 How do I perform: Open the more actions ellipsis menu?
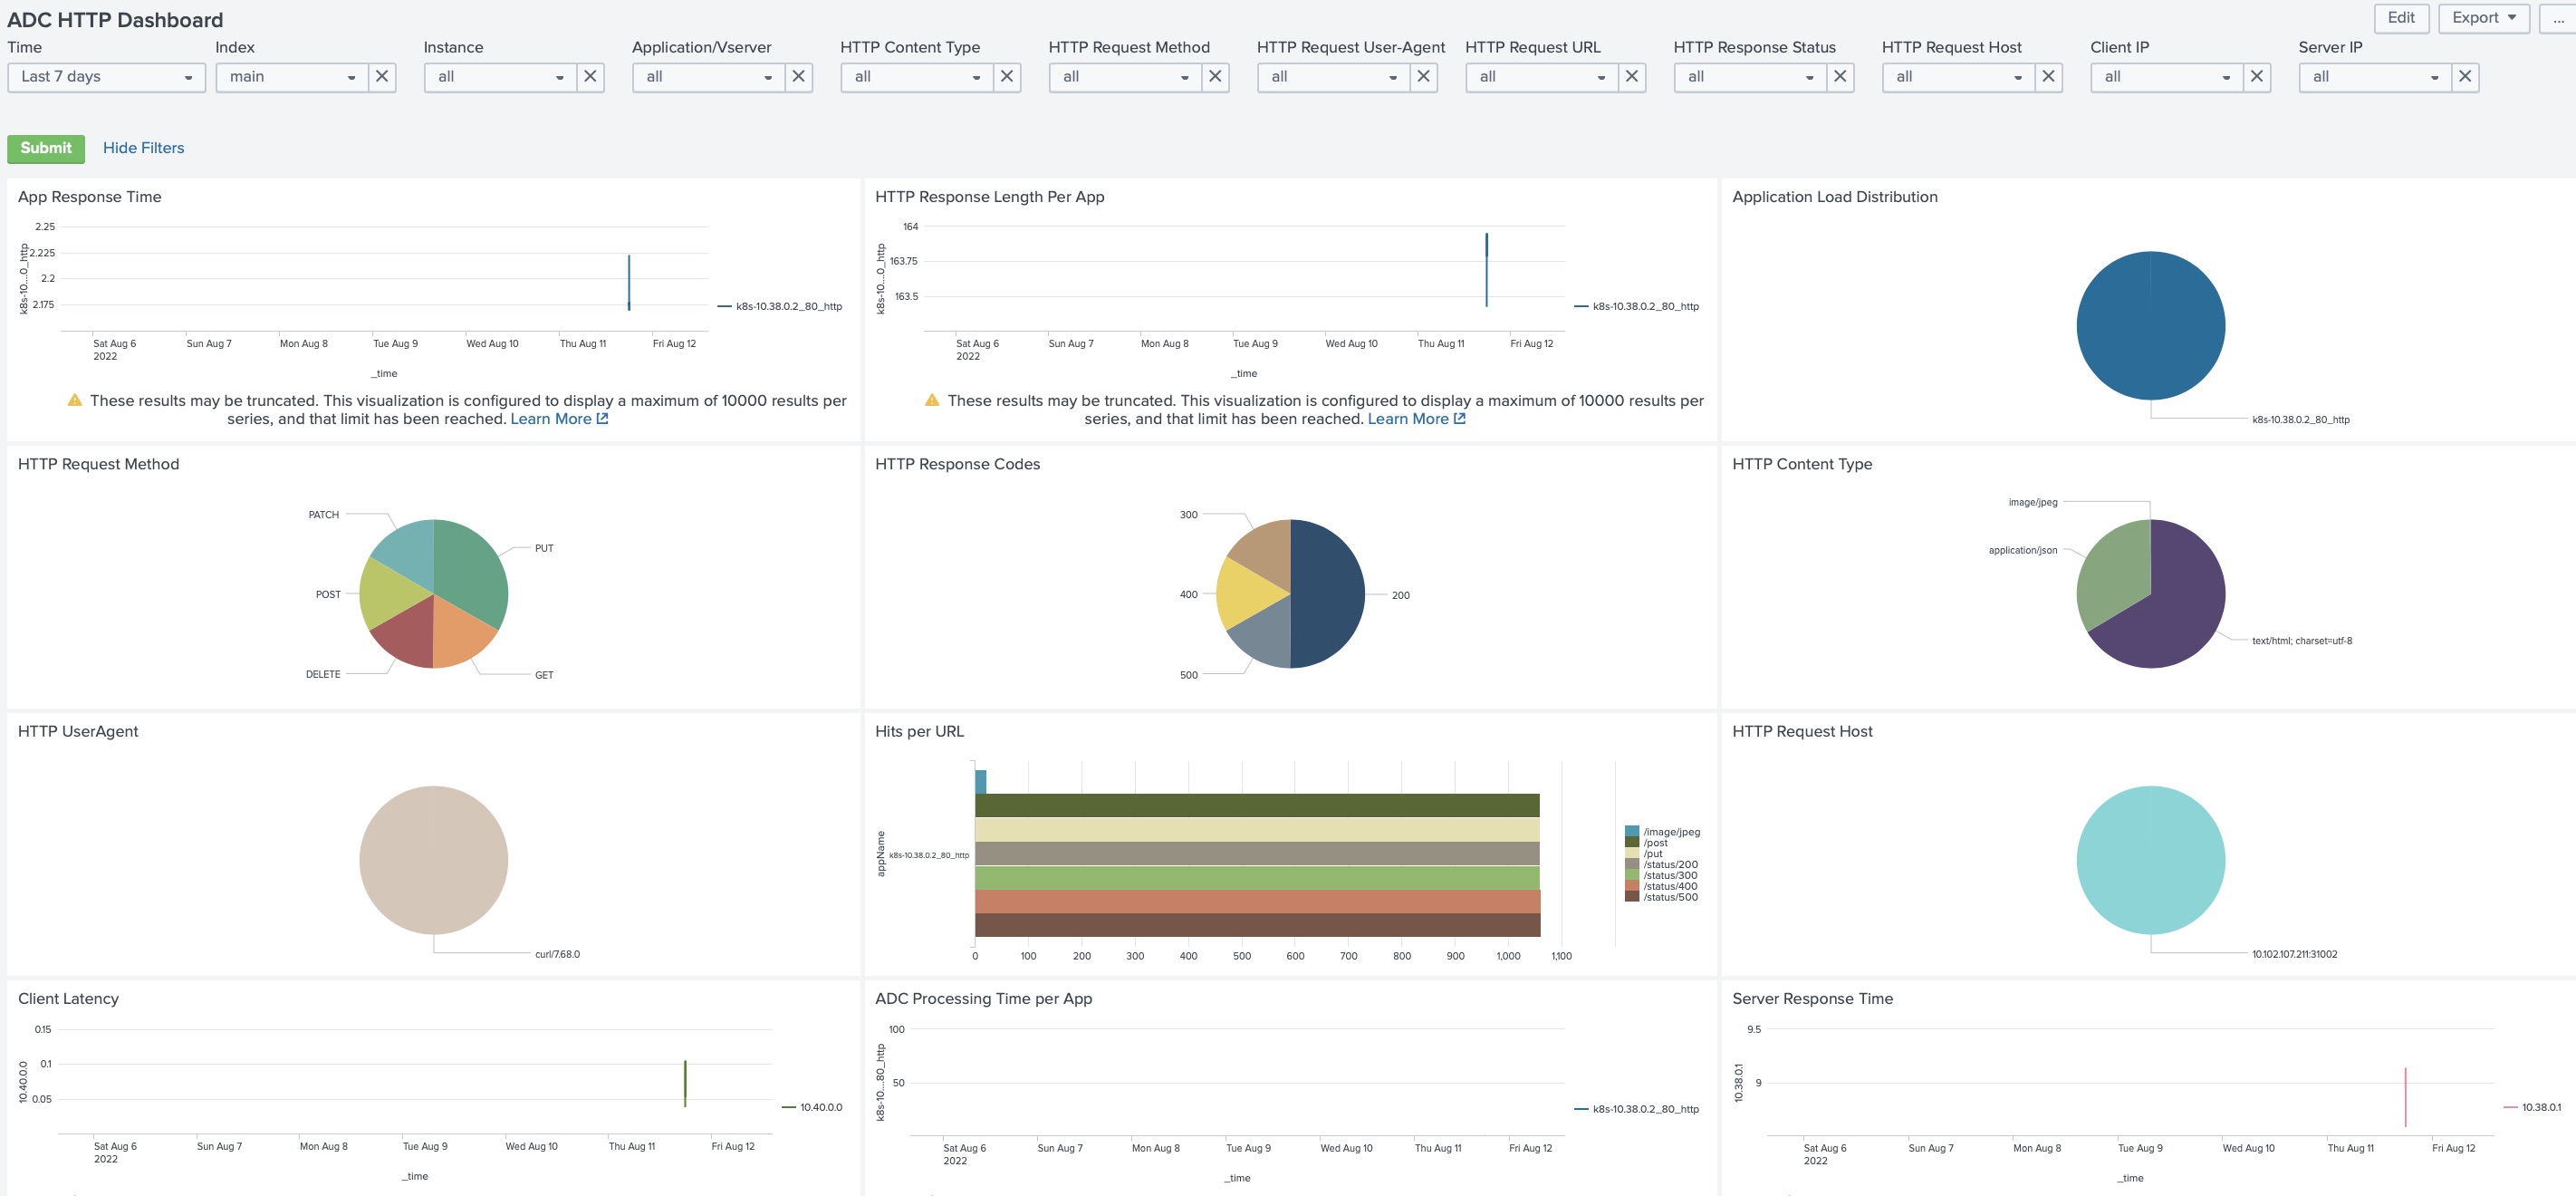[x=2558, y=18]
